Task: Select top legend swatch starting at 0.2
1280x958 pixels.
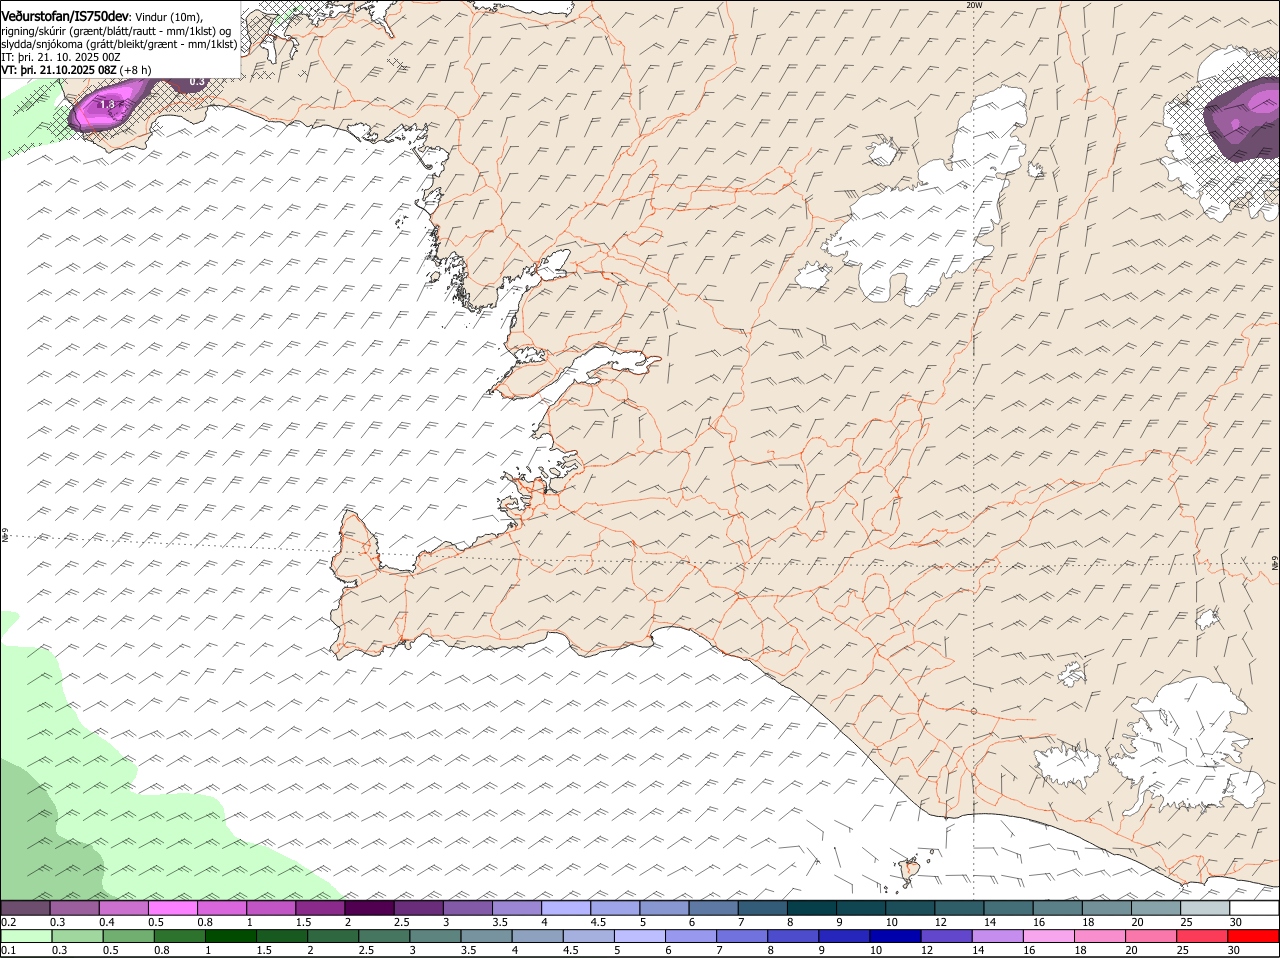Action: tap(26, 908)
